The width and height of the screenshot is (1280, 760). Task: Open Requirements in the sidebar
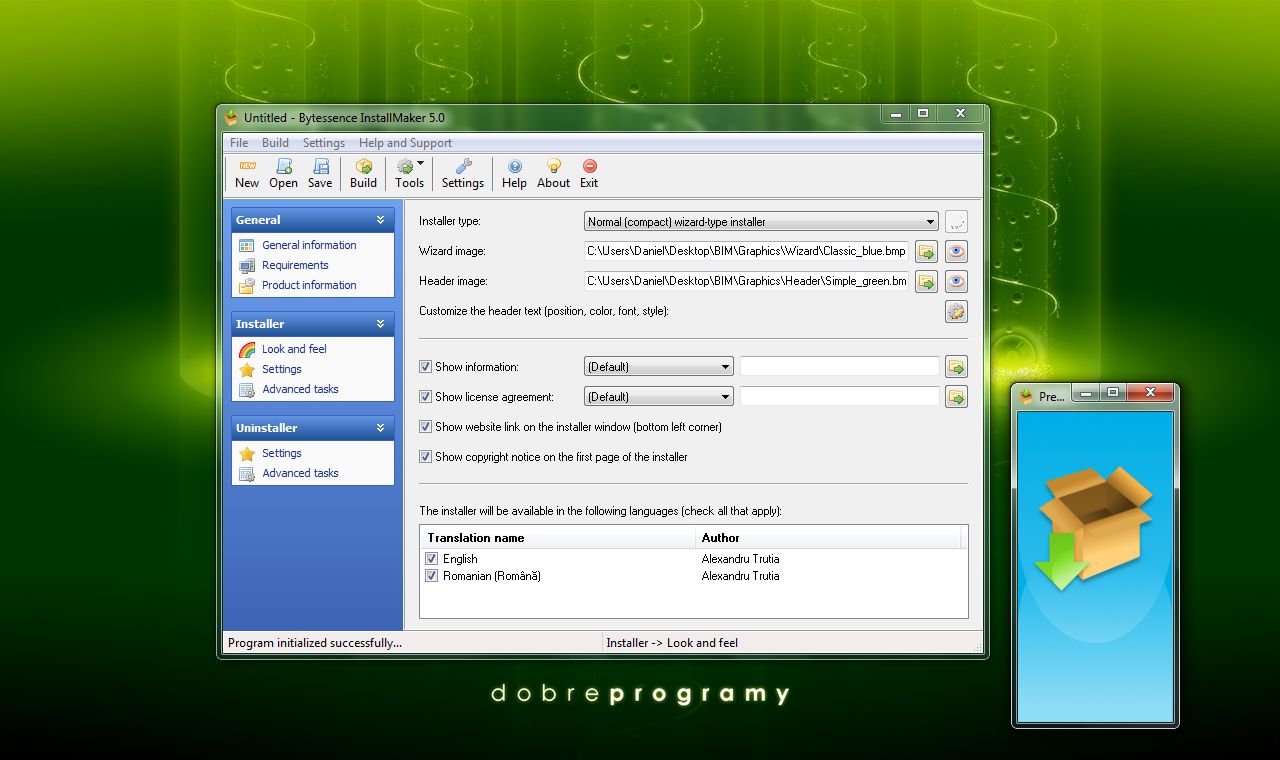pos(295,265)
